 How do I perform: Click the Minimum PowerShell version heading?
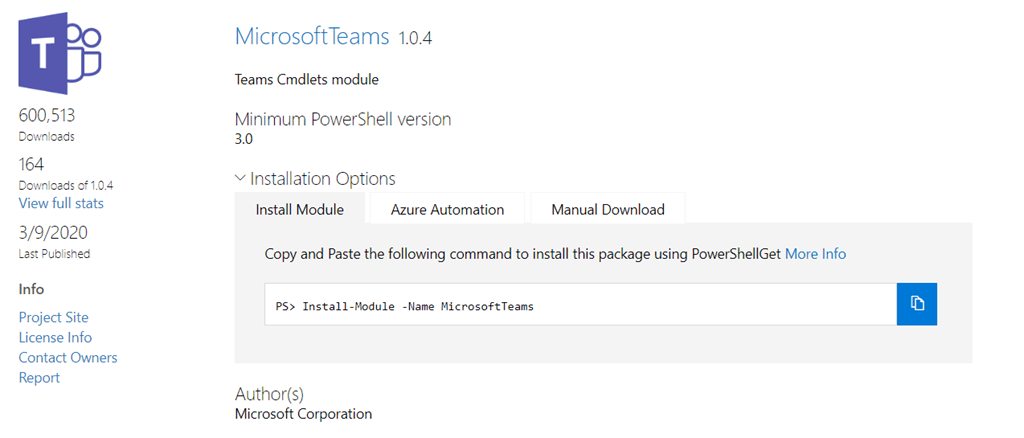[x=343, y=119]
